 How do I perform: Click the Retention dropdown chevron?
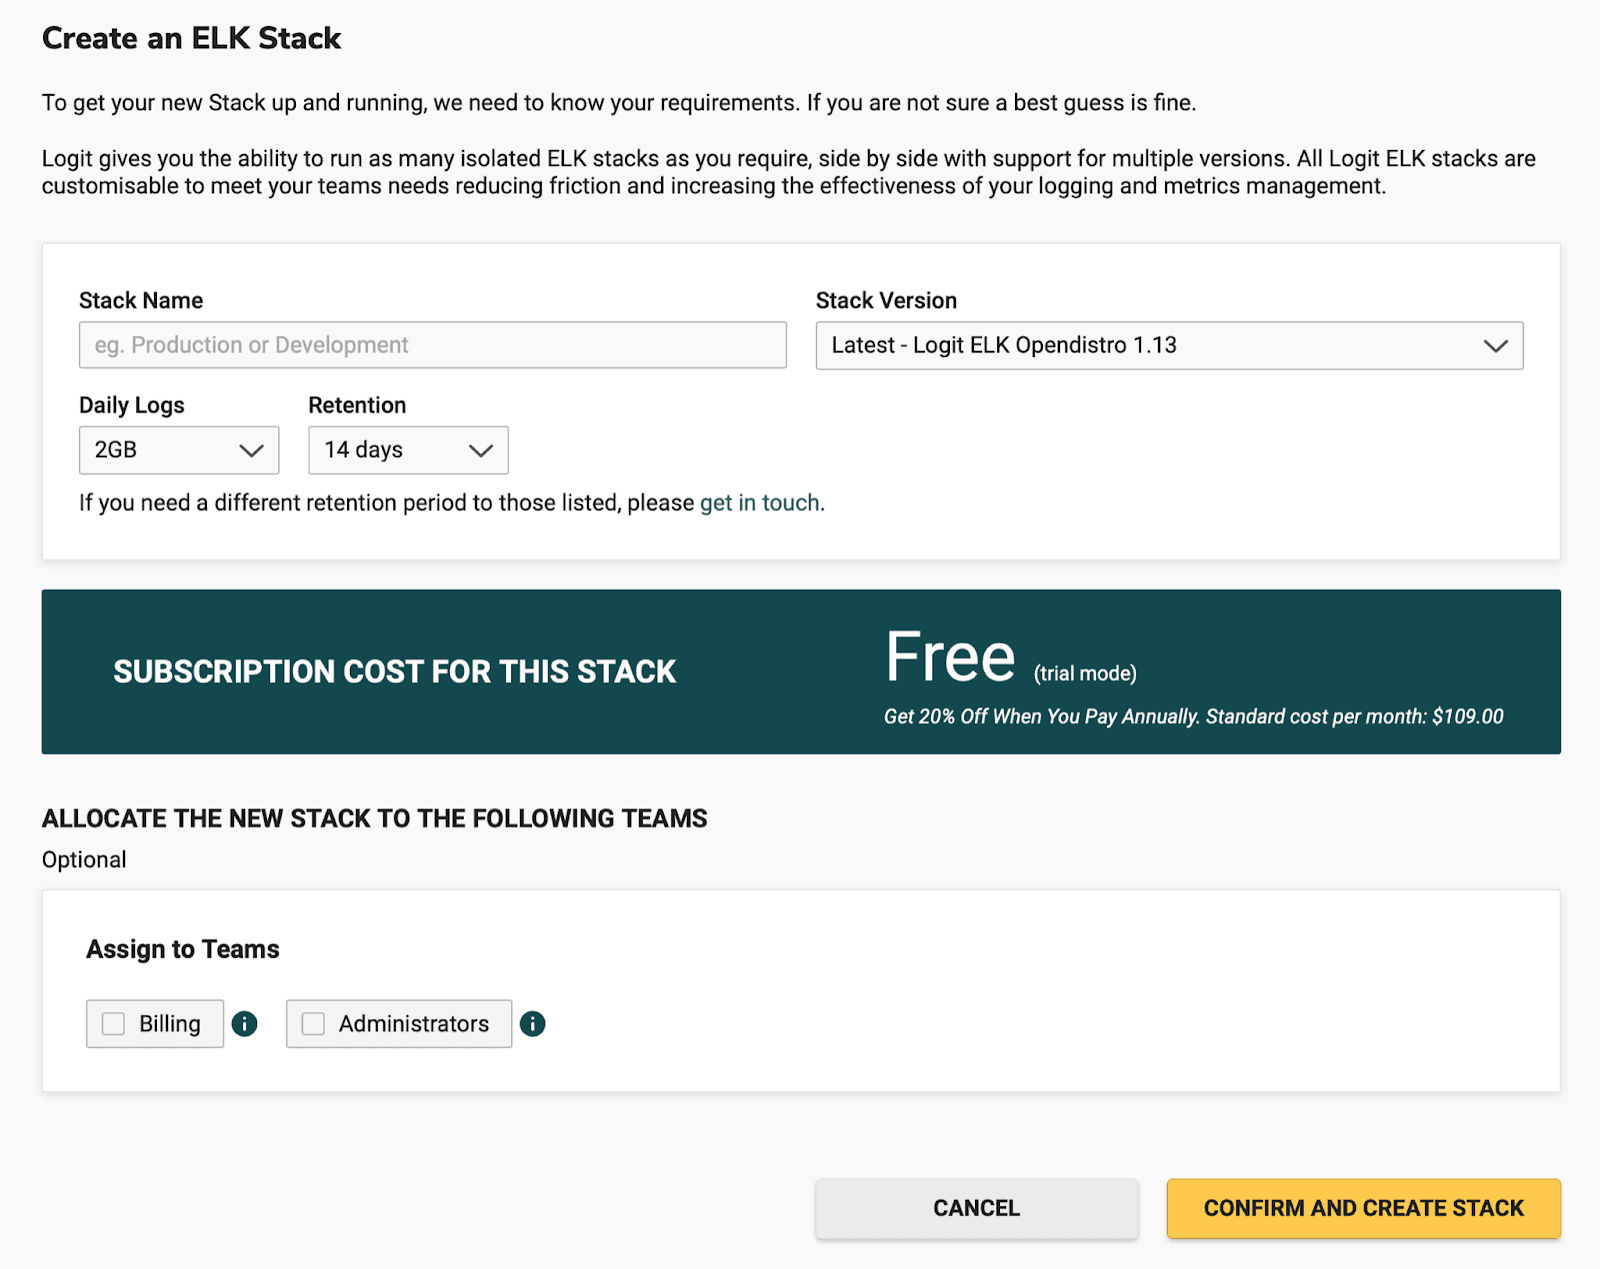coord(479,450)
